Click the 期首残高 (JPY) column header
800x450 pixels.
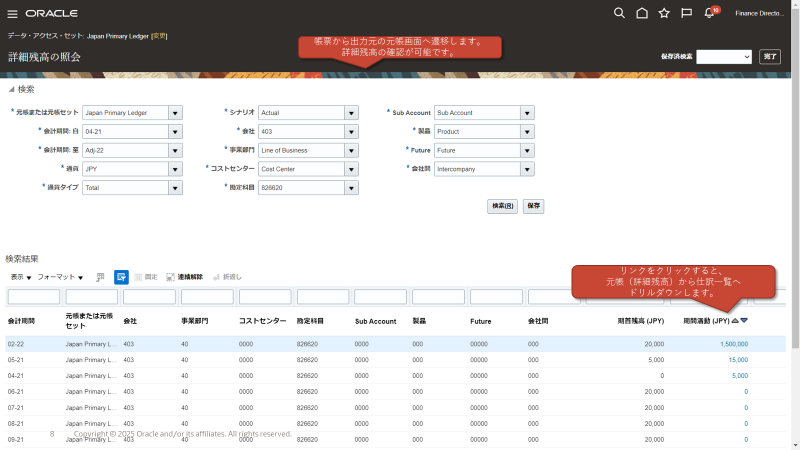[x=640, y=321]
